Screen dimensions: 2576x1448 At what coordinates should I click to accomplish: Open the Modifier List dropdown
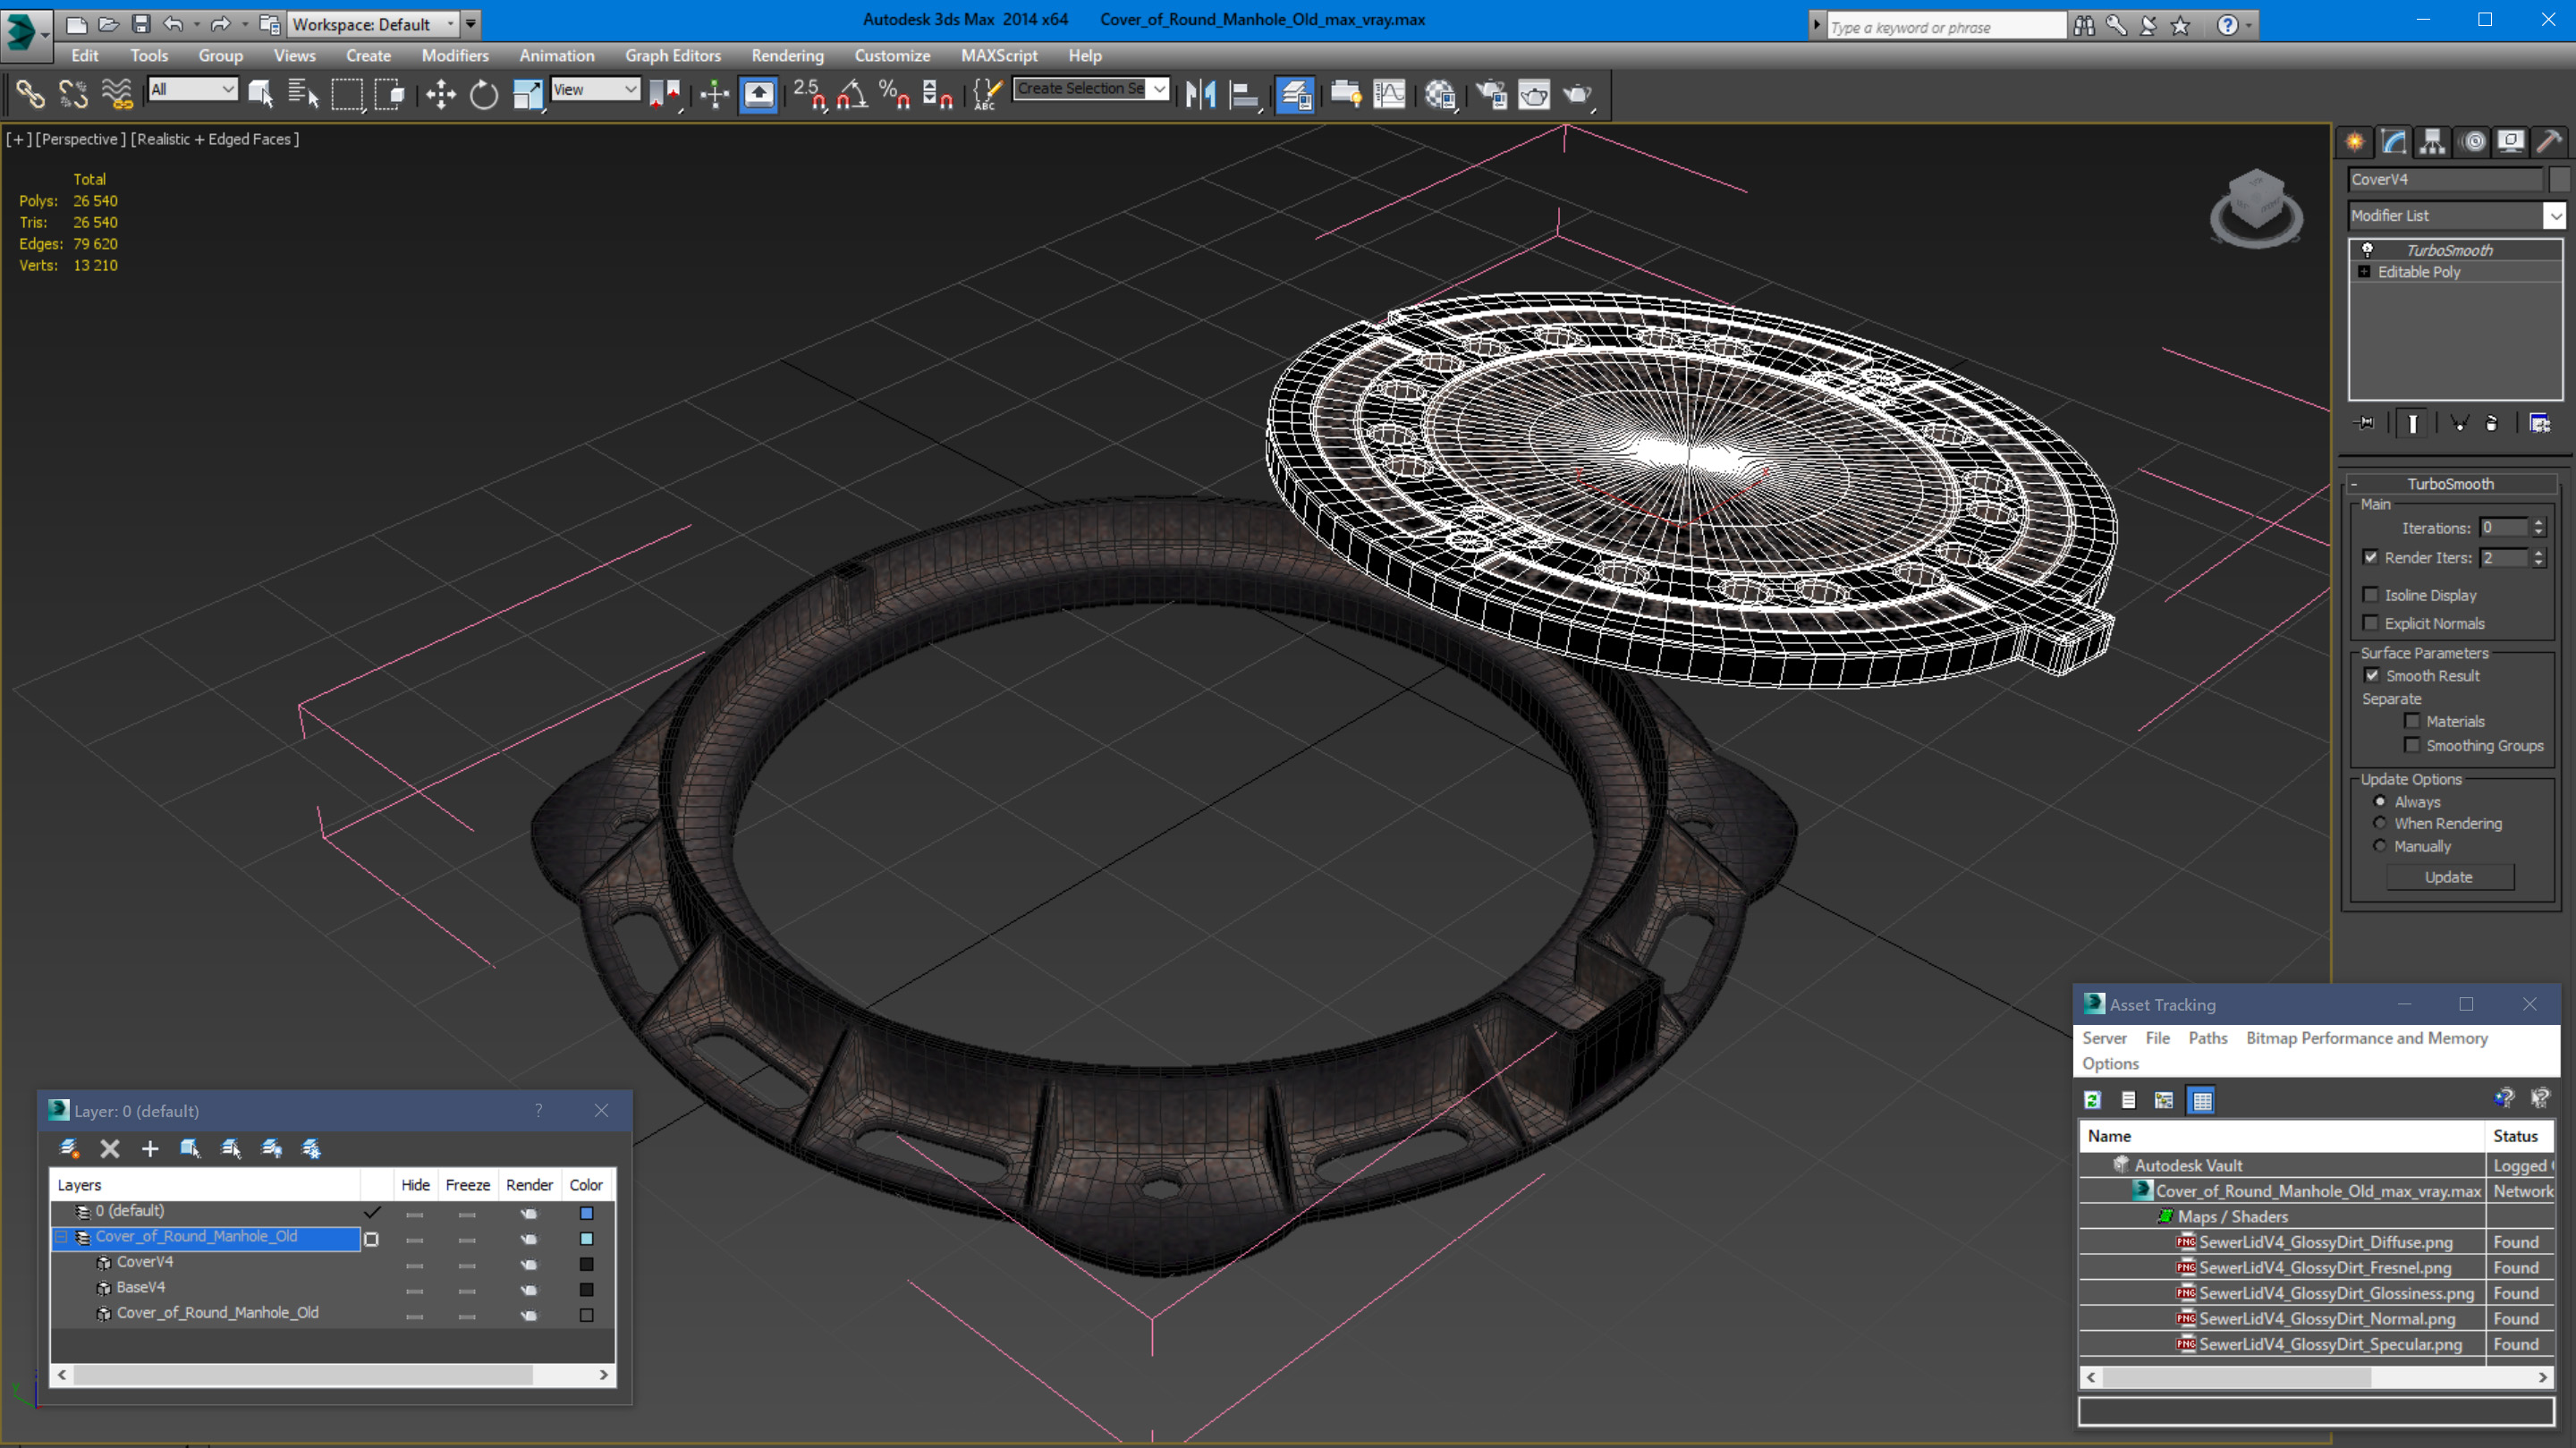click(2555, 215)
